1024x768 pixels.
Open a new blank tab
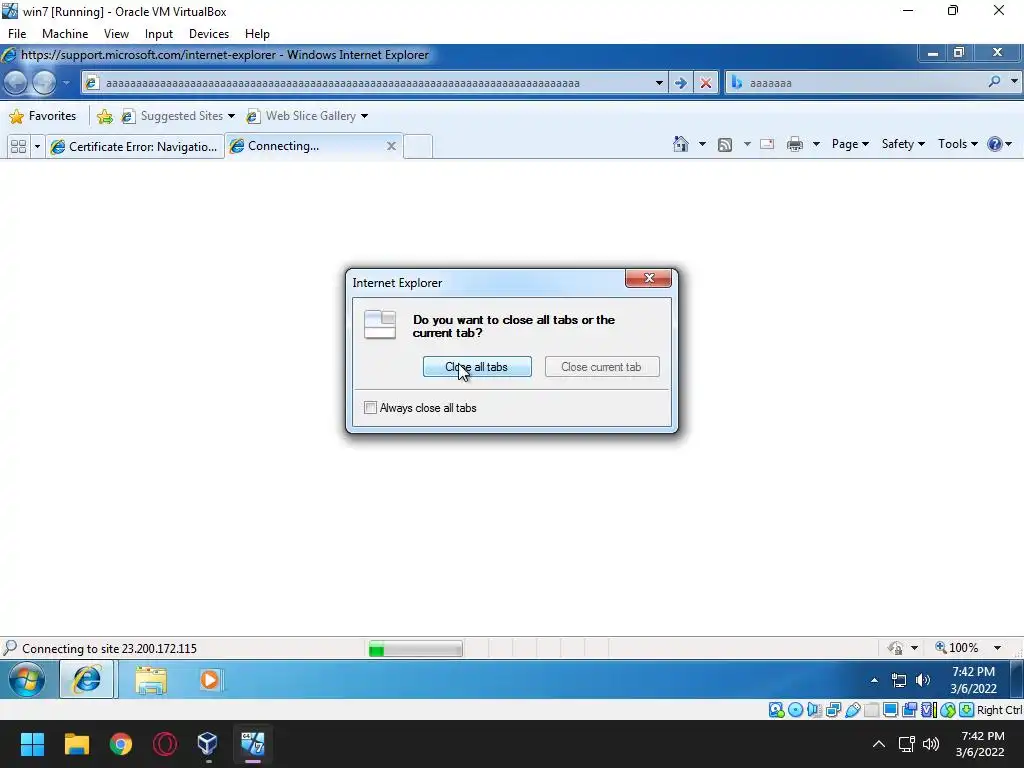tap(418, 146)
